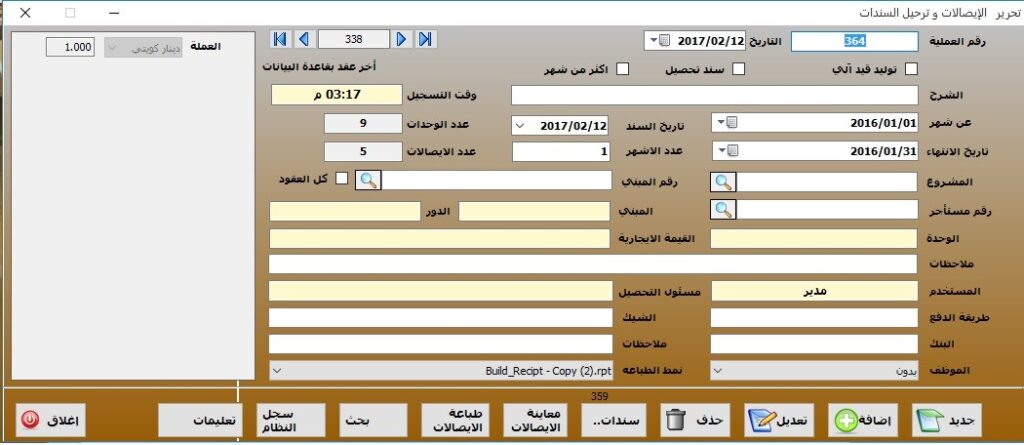Click the الوحدة unit field
Image resolution: width=1024 pixels, height=445 pixels.
tap(814, 239)
